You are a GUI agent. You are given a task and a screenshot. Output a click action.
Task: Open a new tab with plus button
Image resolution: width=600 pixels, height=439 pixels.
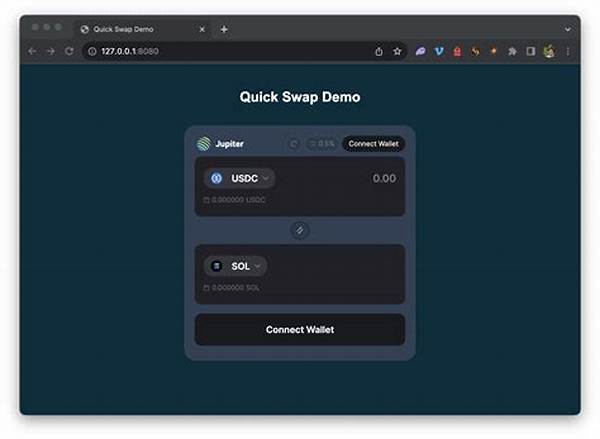click(x=224, y=29)
